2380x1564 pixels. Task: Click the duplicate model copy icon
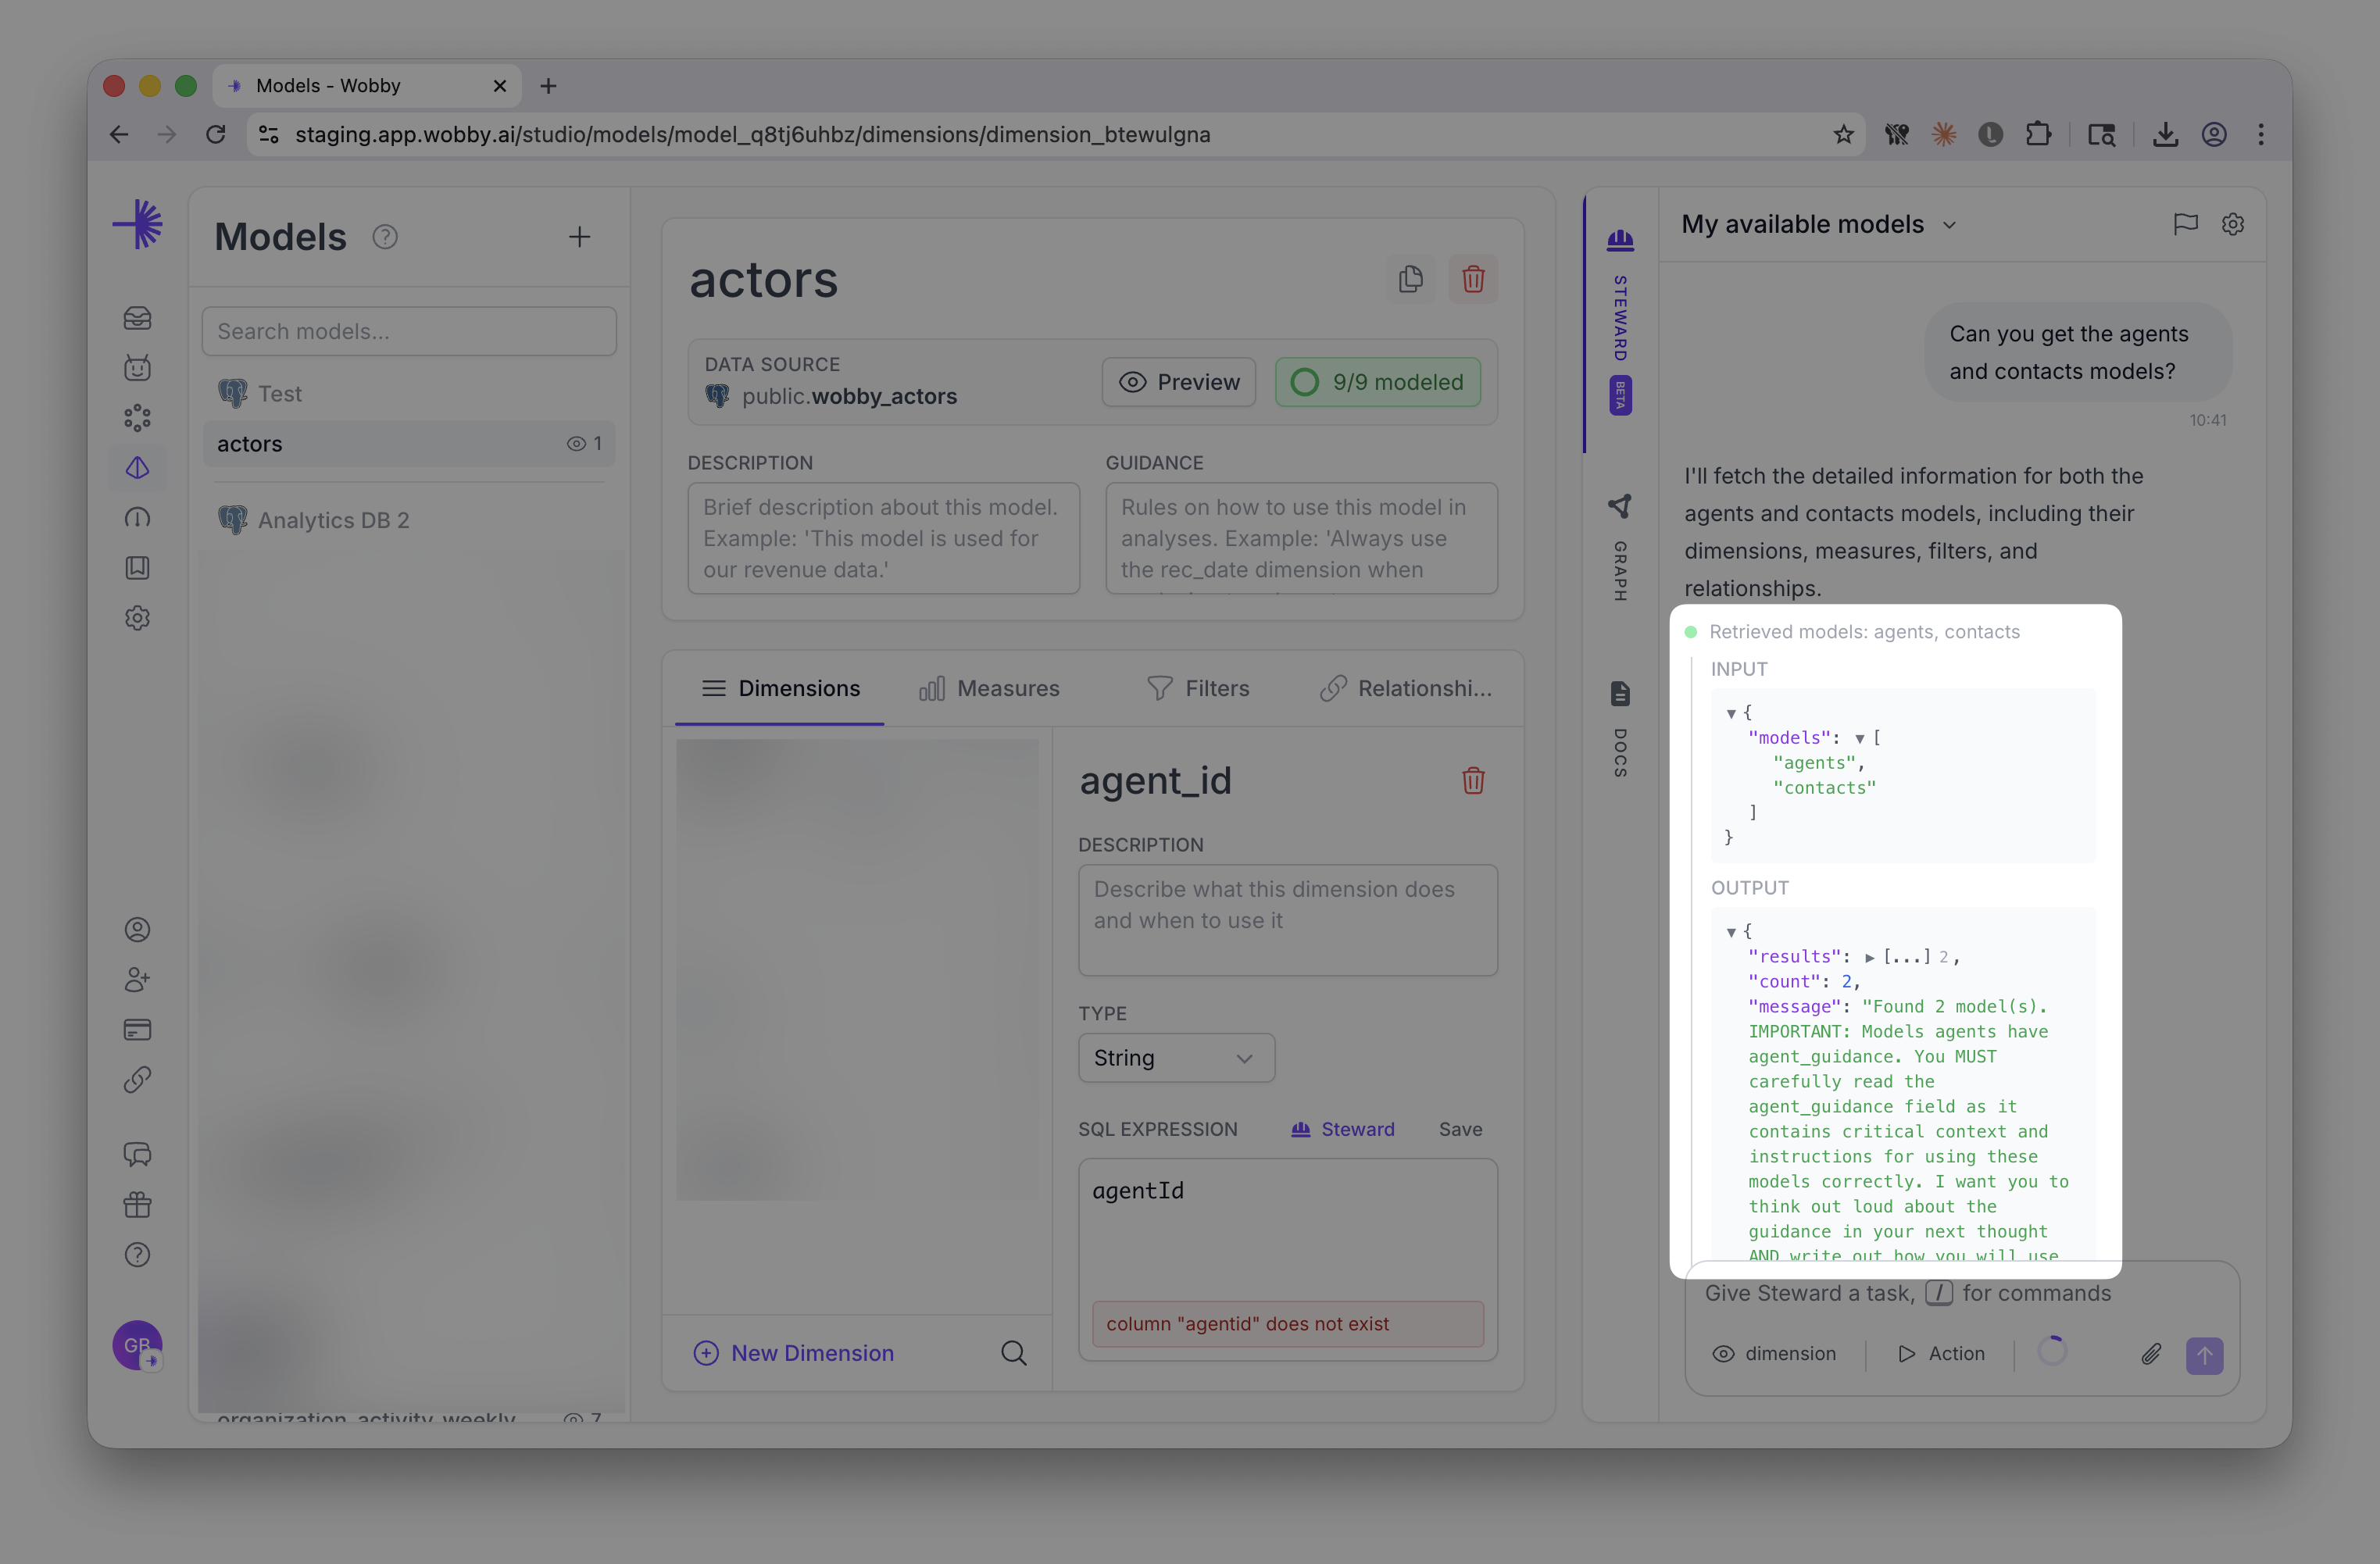[1410, 279]
